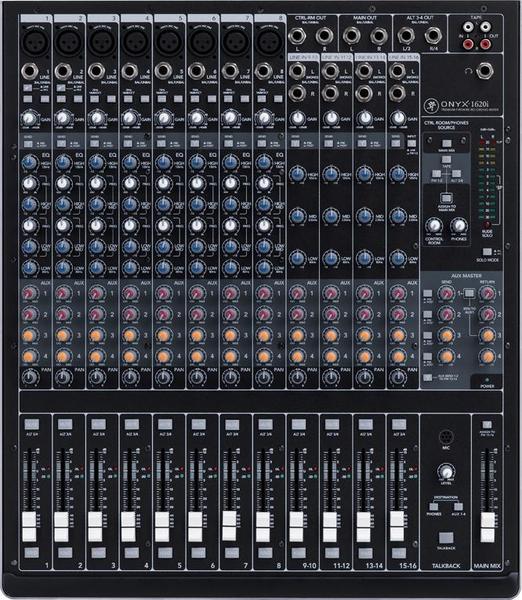Click the Main Mix fader cap
Viewport: 522px width, 600px height.
point(487,527)
